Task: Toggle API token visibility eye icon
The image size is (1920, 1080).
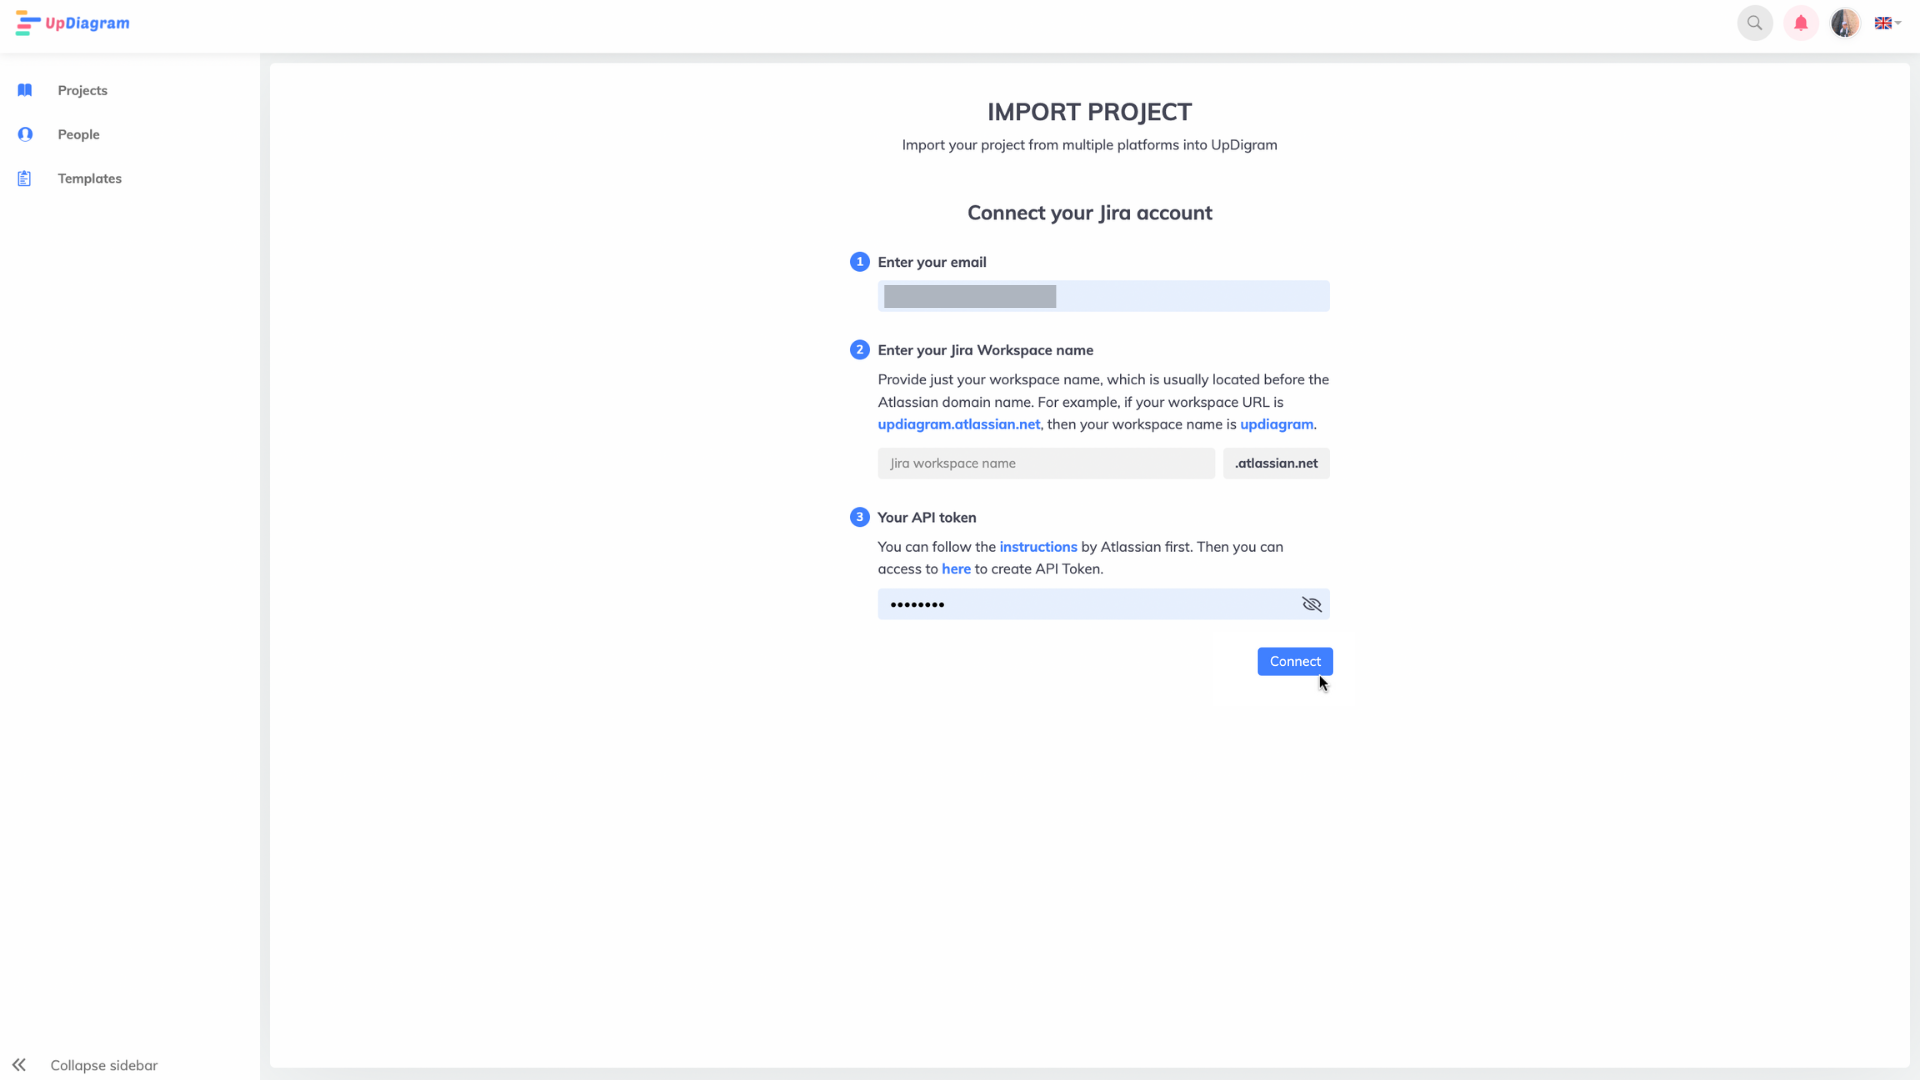Action: tap(1312, 604)
